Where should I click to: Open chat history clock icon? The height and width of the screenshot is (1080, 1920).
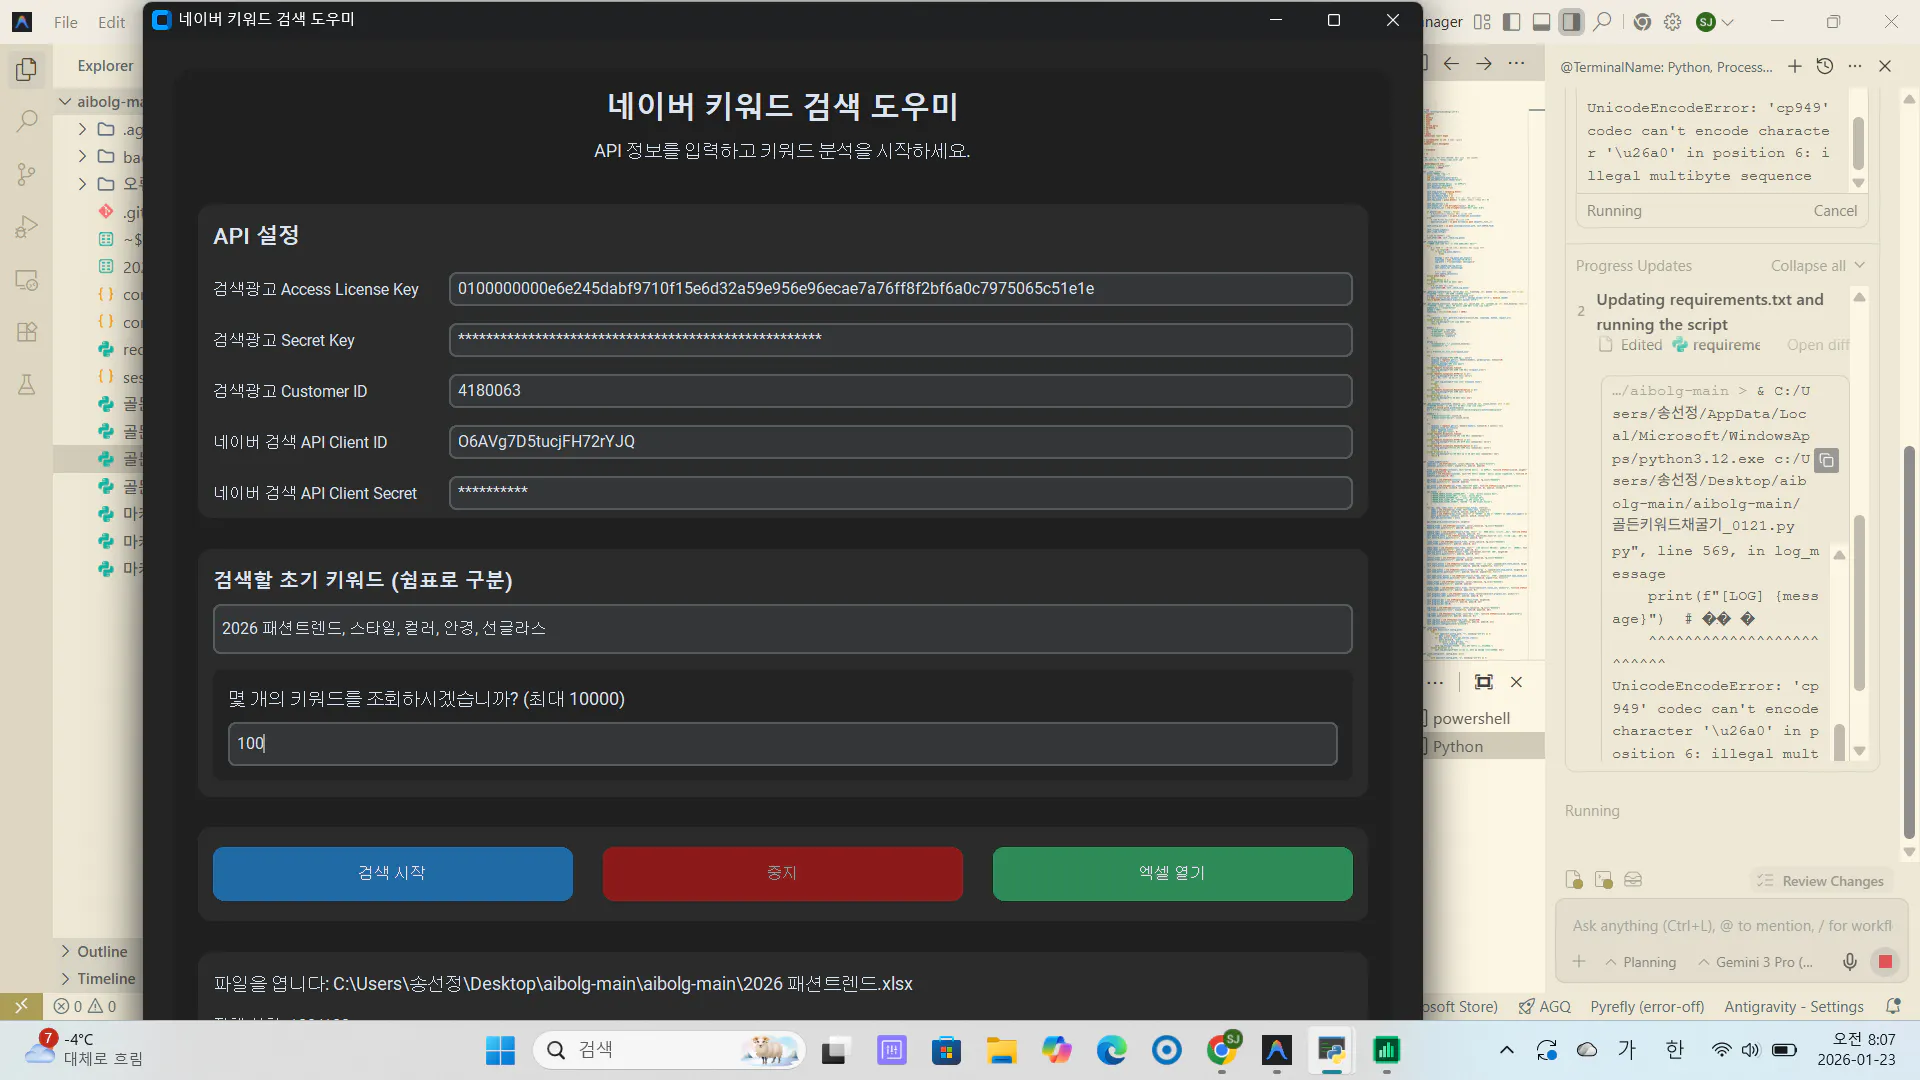[1825, 66]
